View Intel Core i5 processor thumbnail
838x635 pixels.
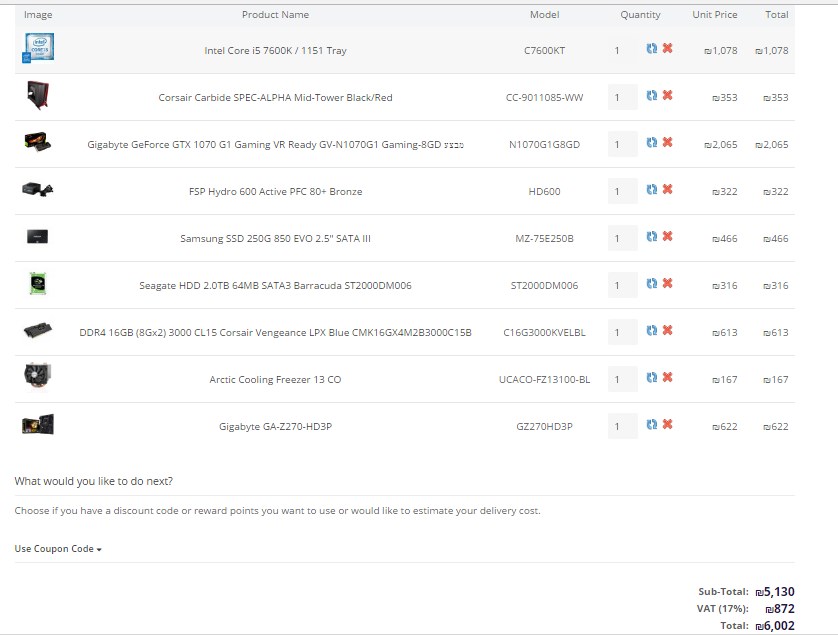(38, 48)
